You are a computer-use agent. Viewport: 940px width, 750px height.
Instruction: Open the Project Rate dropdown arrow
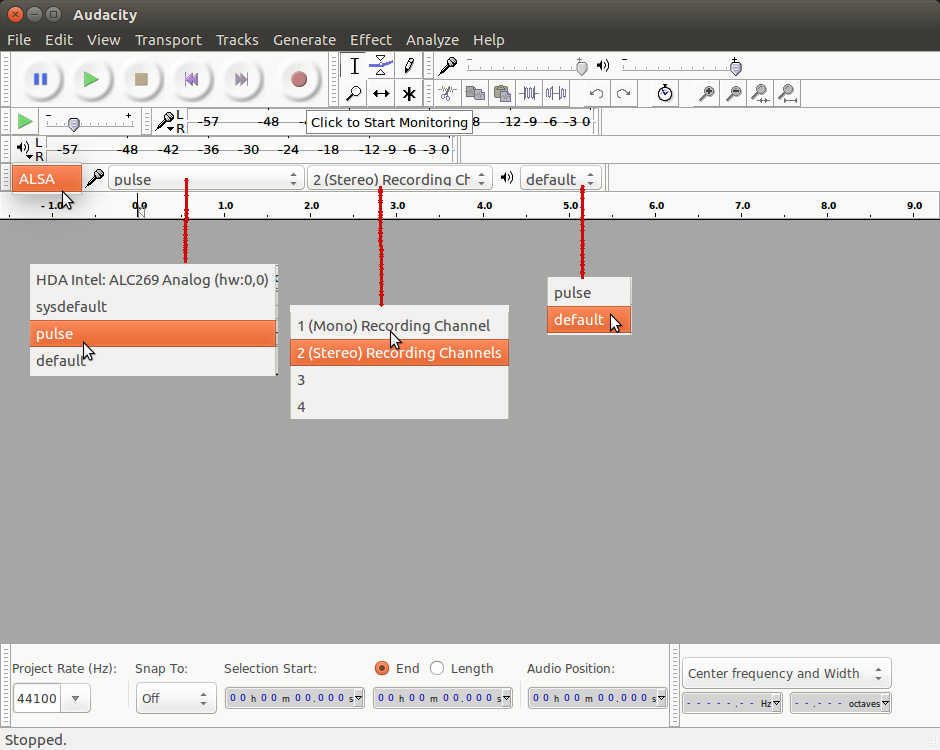click(76, 698)
